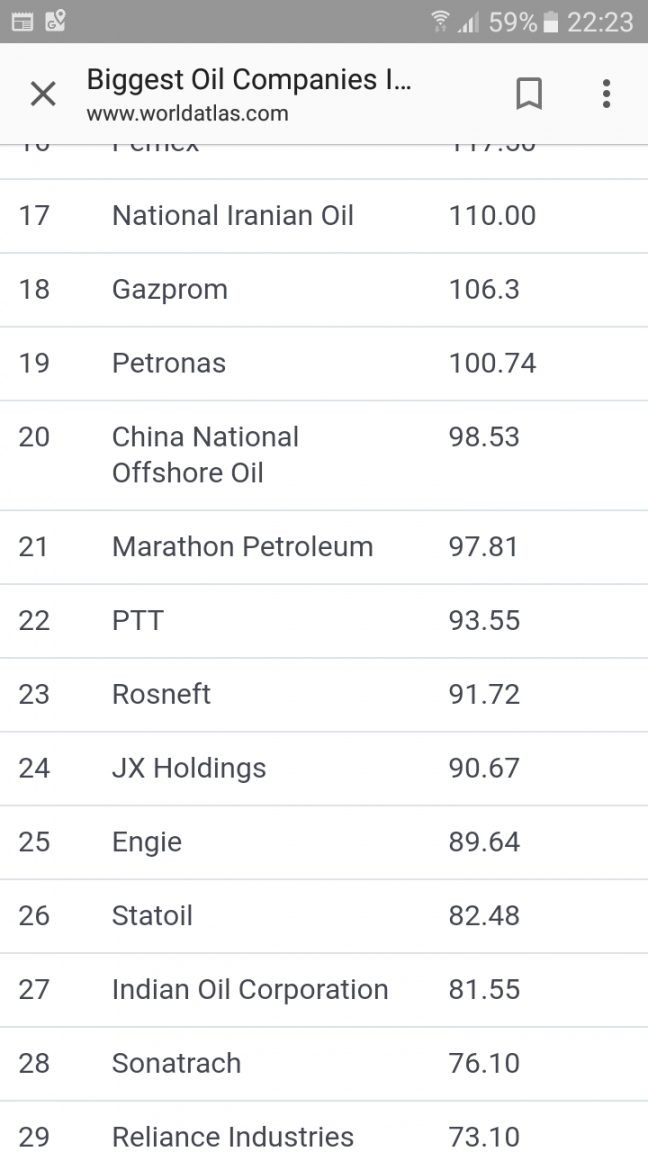The height and width of the screenshot is (1152, 648).
Task: Open the three-dot overflow menu
Action: pyautogui.click(x=606, y=93)
